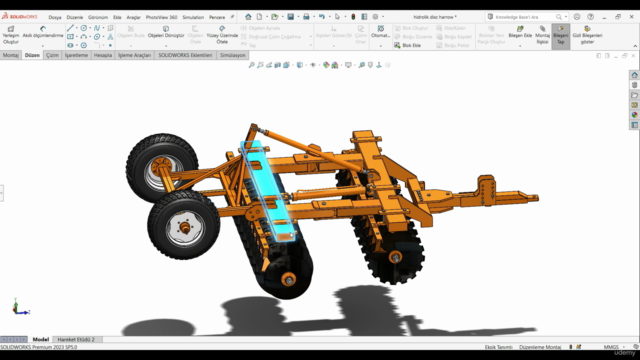Collapse ribbon with chevron arrow

coord(635,46)
